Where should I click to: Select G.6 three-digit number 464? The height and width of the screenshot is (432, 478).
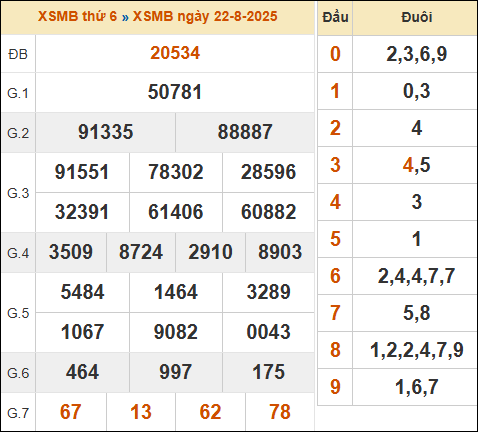(x=82, y=372)
